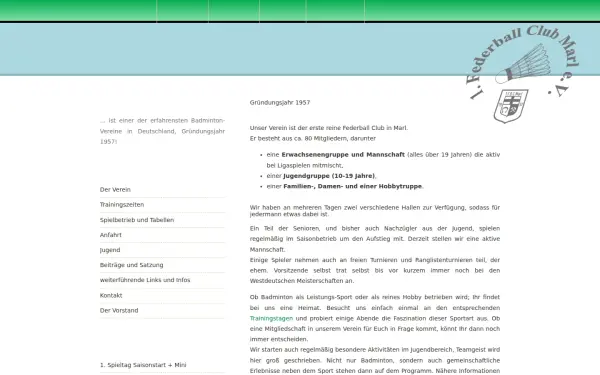Go to Trainingszeiten in the sidebar
Viewport: 600px width, 375px height.
tap(122, 205)
